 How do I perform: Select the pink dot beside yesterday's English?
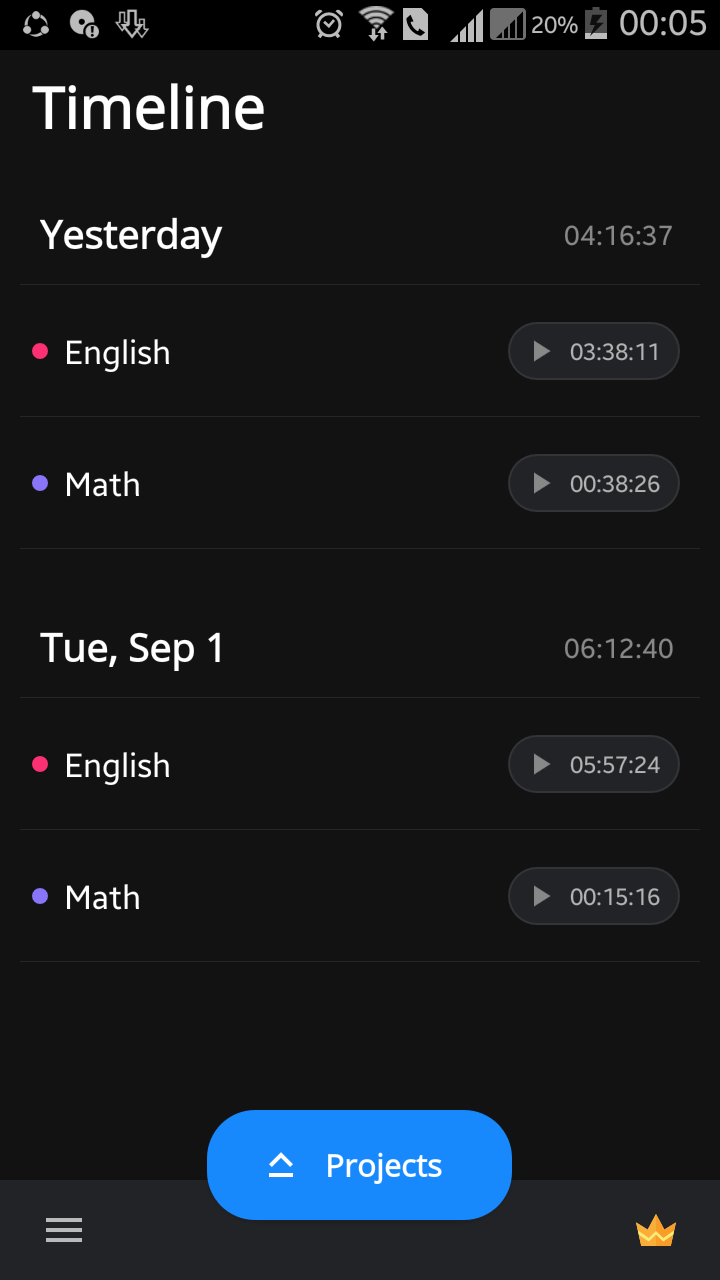coord(40,351)
